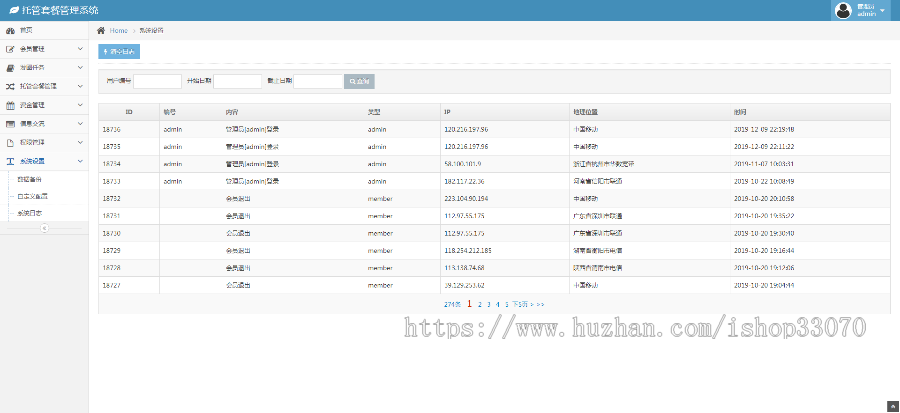
Task: Click IP address 118.254.212.185
Action: (x=468, y=251)
